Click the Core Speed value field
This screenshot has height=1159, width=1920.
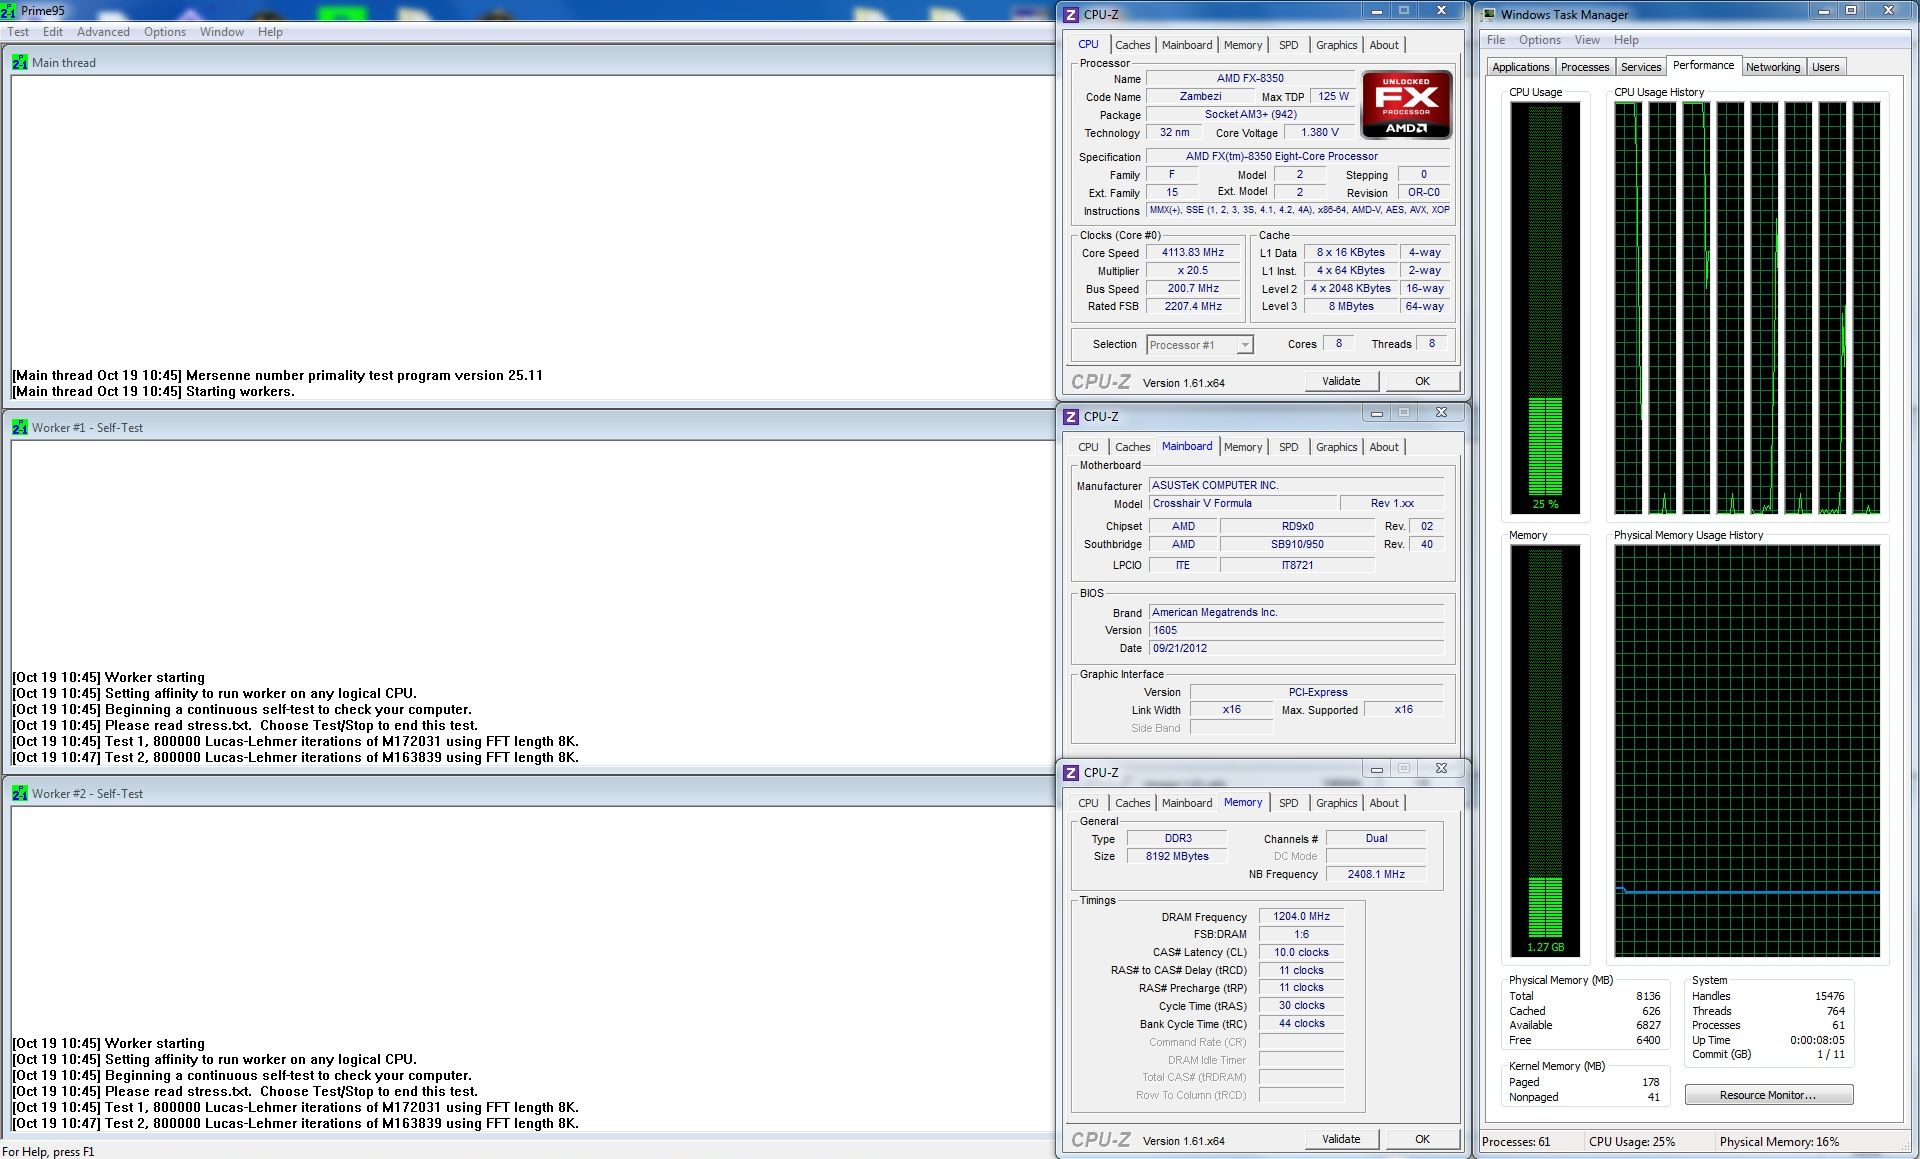1192,253
